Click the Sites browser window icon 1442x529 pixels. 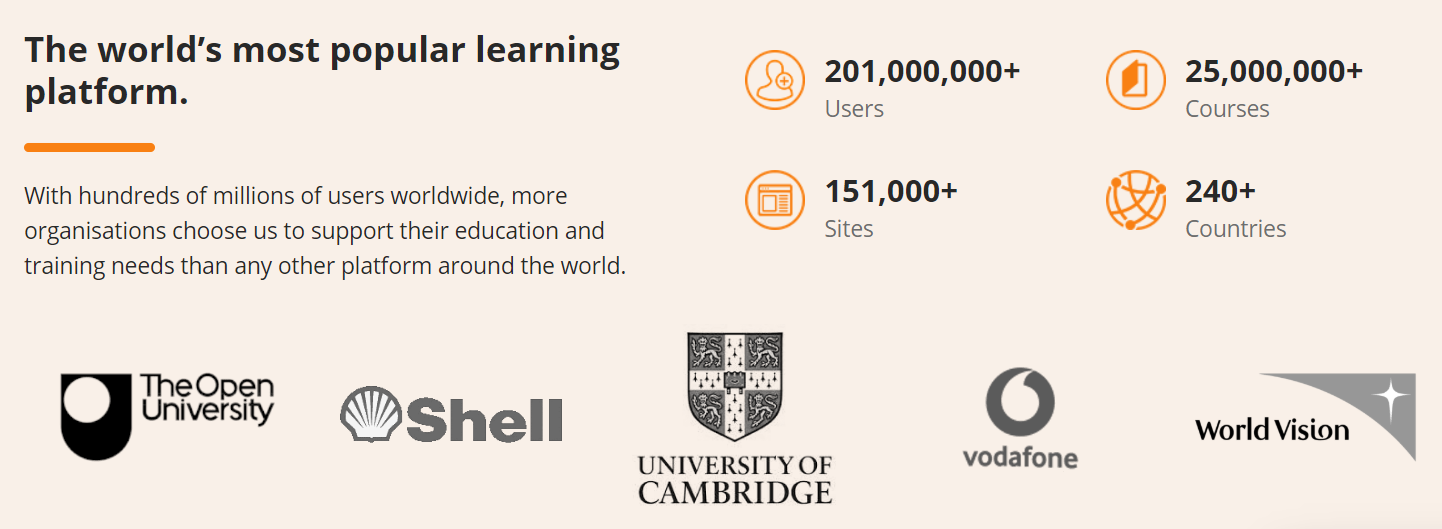coord(775,200)
